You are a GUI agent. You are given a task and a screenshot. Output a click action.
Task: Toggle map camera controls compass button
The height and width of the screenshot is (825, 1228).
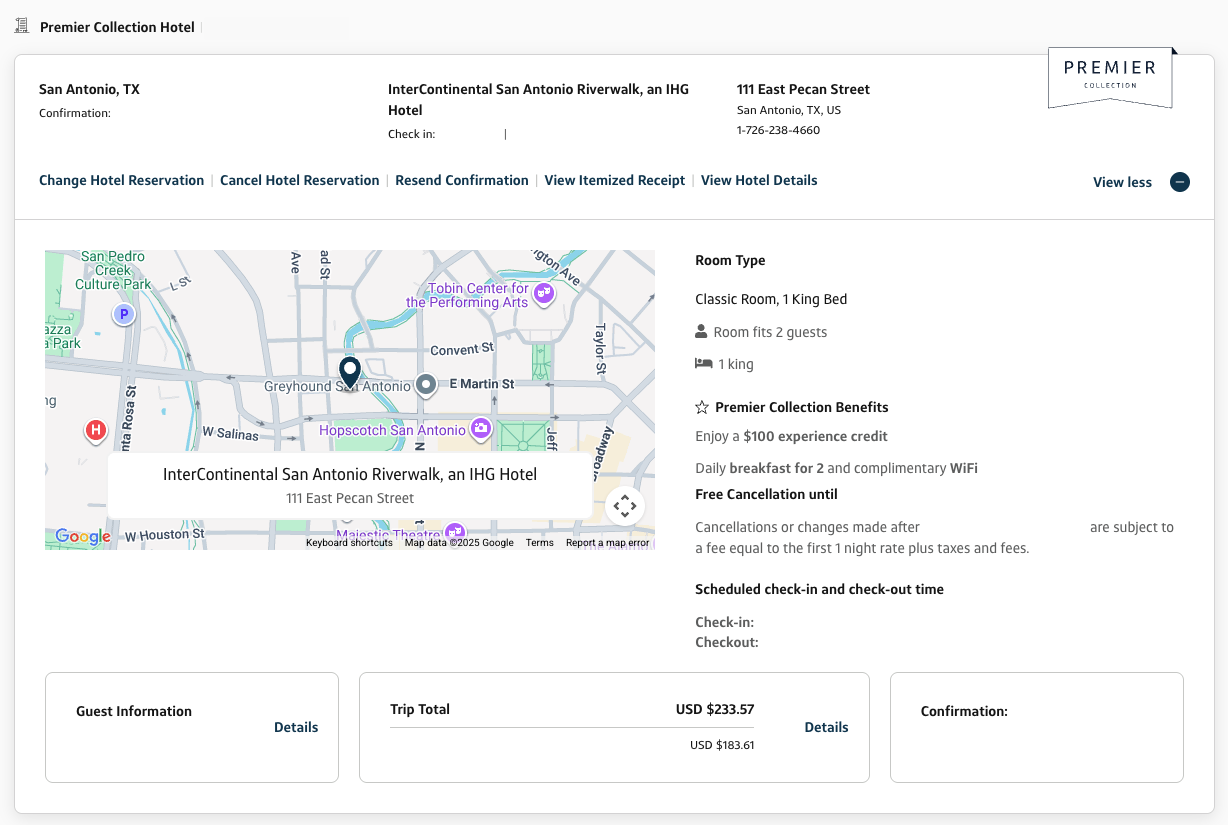coord(625,506)
